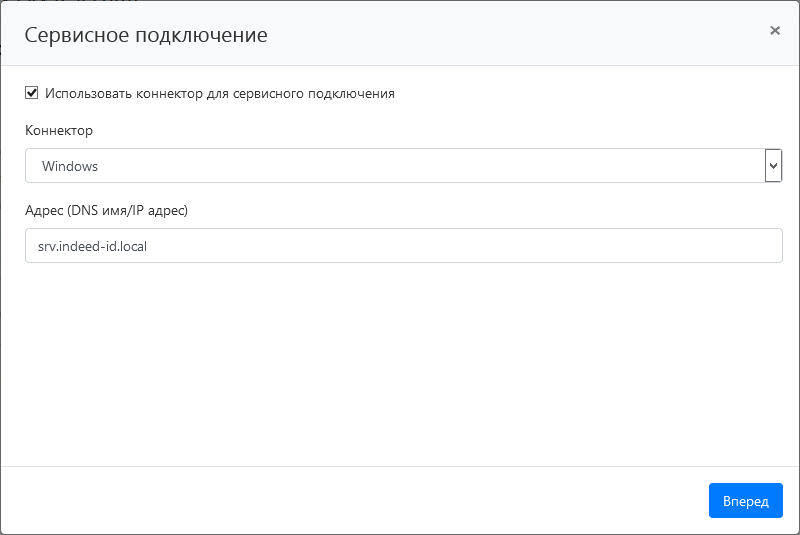
Task: Select the Windows value in connector combo box
Action: coord(70,166)
